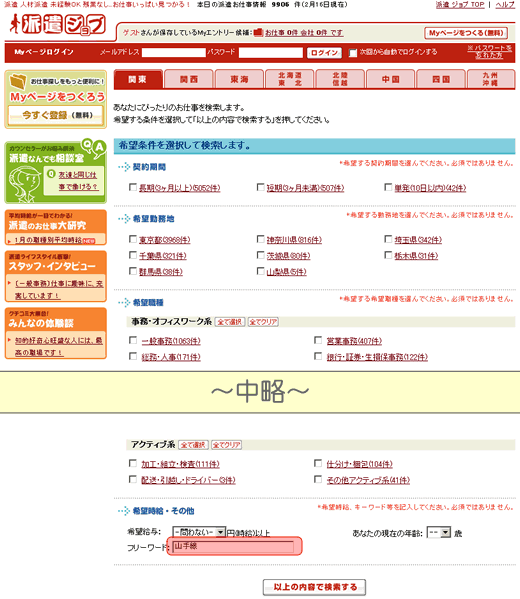Click the パスワード login field
This screenshot has height=599, width=520.
[x=271, y=52]
